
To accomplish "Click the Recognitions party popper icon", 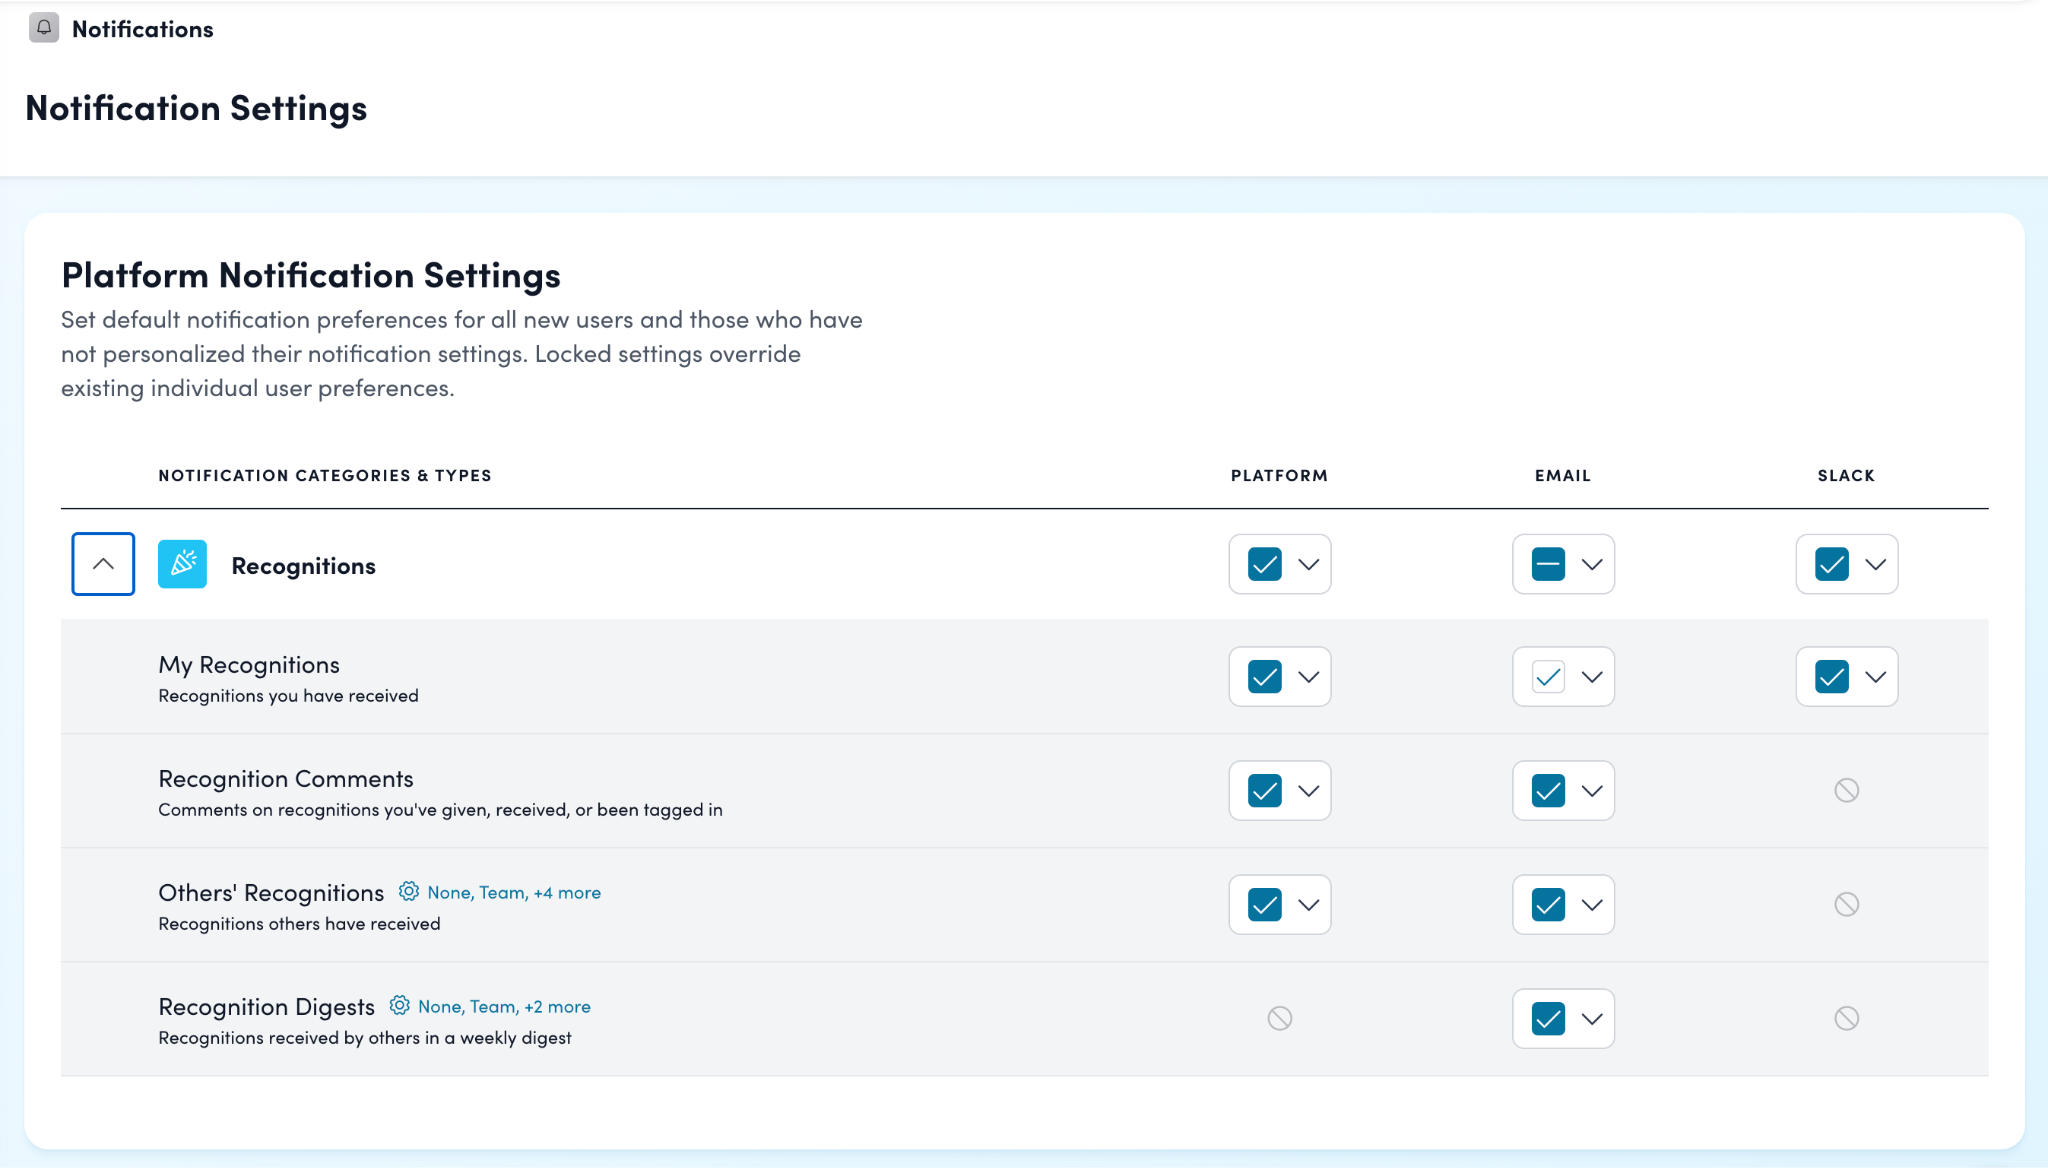I will [182, 564].
